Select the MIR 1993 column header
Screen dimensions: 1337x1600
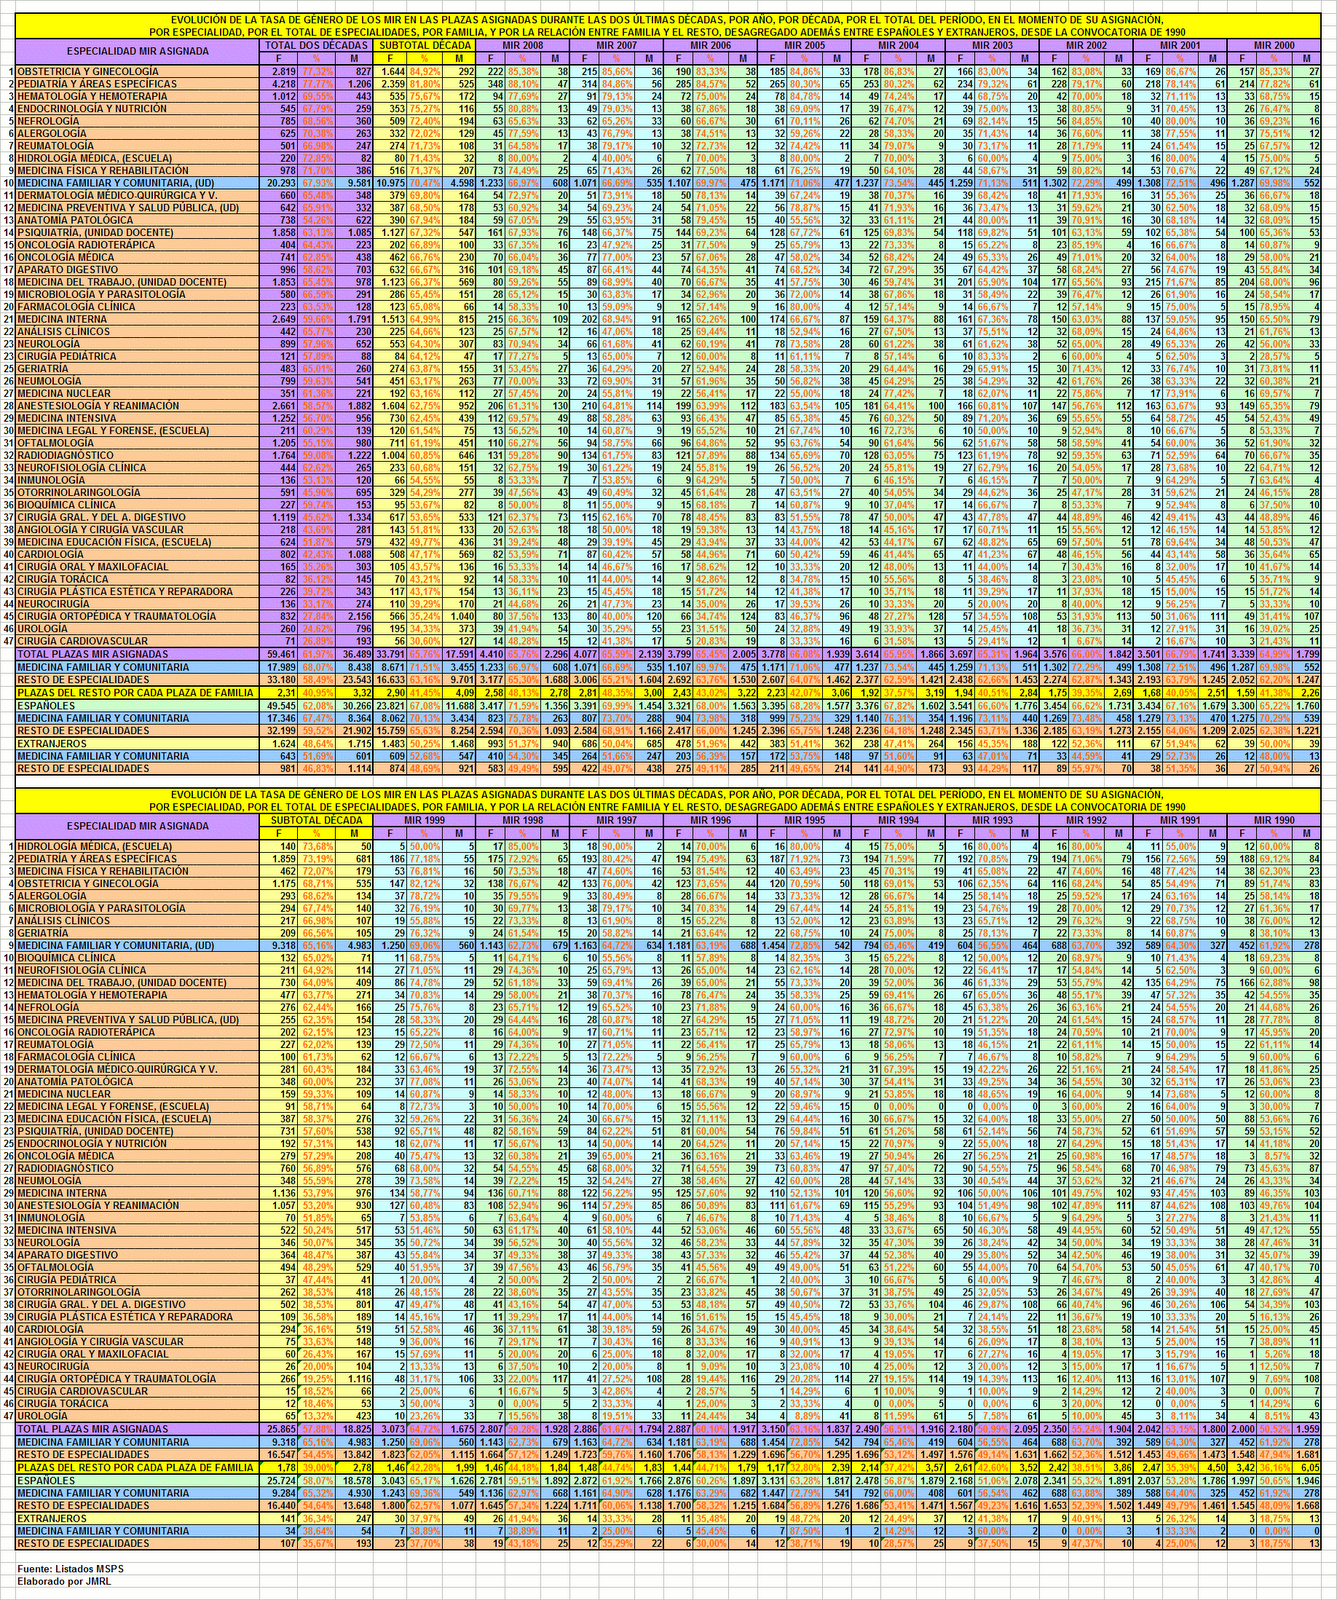coord(994,820)
